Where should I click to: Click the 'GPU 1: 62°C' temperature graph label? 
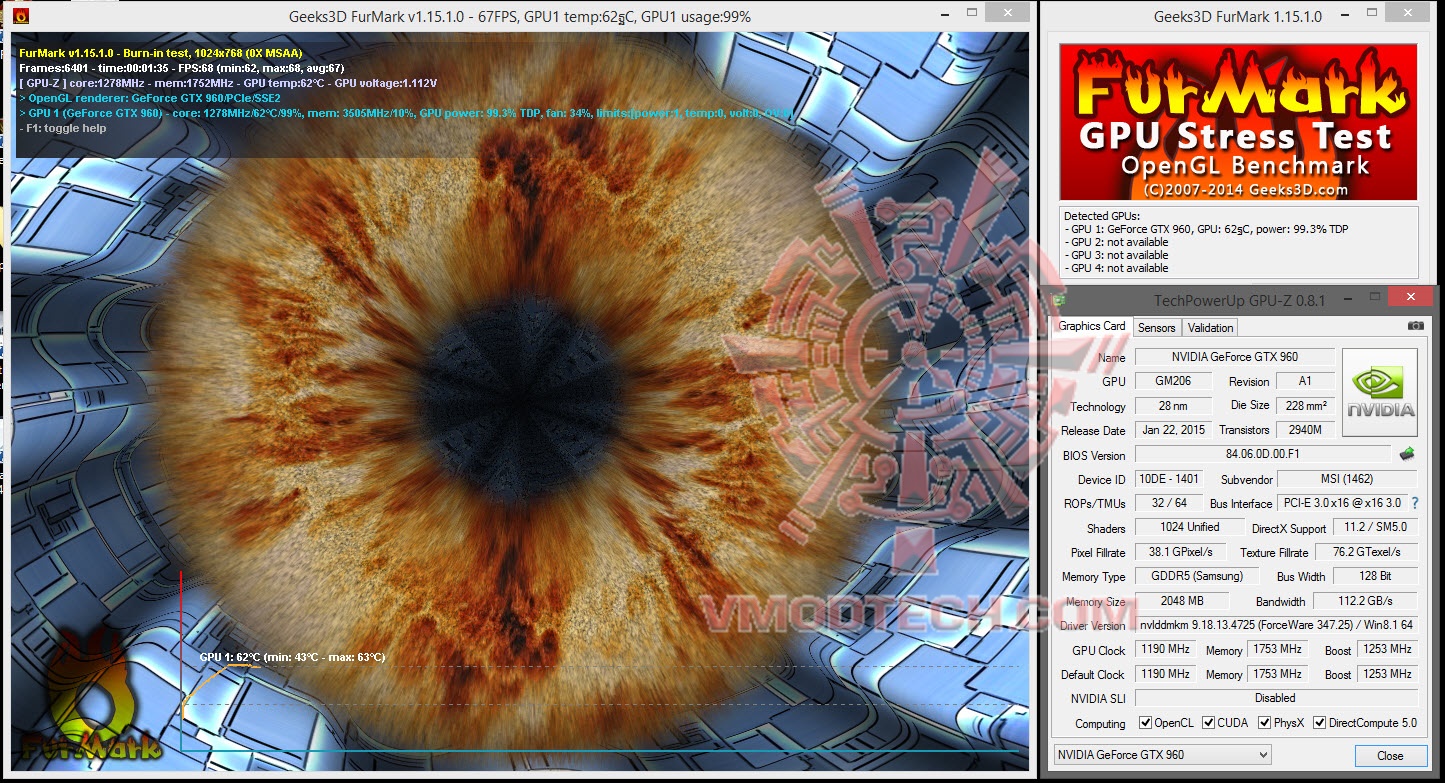point(292,657)
